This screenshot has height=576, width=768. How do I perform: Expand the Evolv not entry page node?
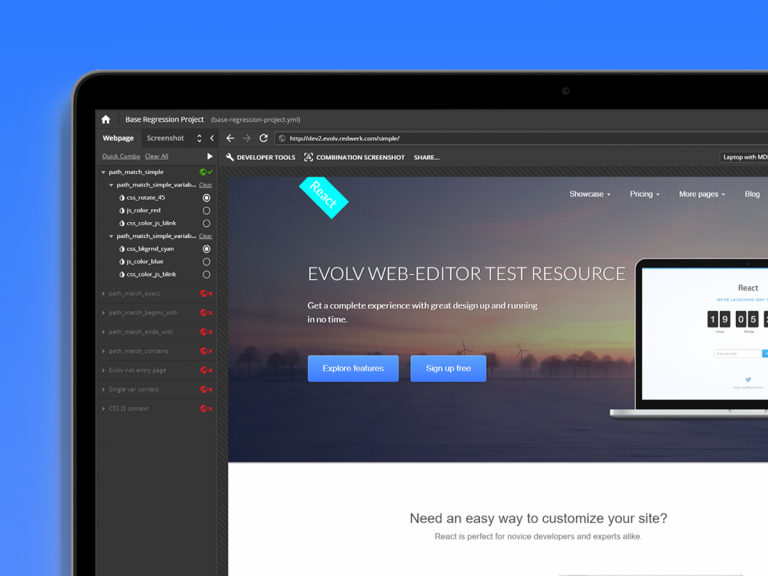(x=103, y=370)
